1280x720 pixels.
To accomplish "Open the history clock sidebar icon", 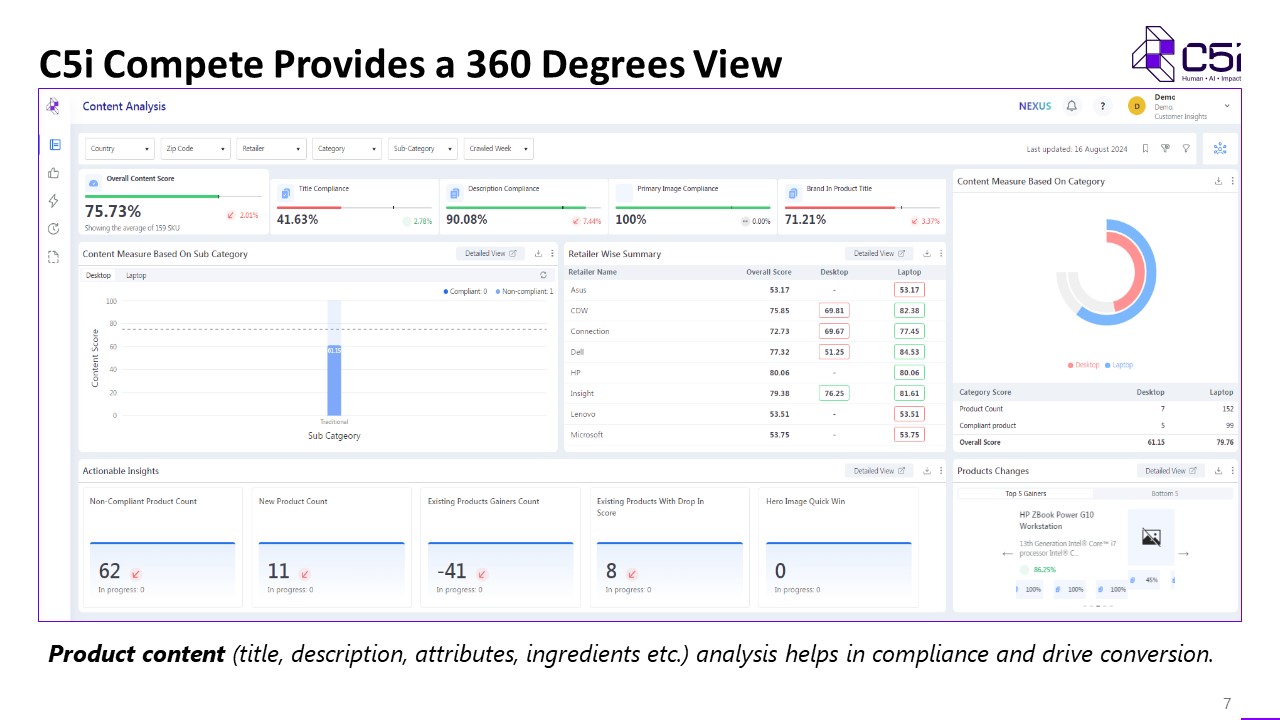I will 54,229.
